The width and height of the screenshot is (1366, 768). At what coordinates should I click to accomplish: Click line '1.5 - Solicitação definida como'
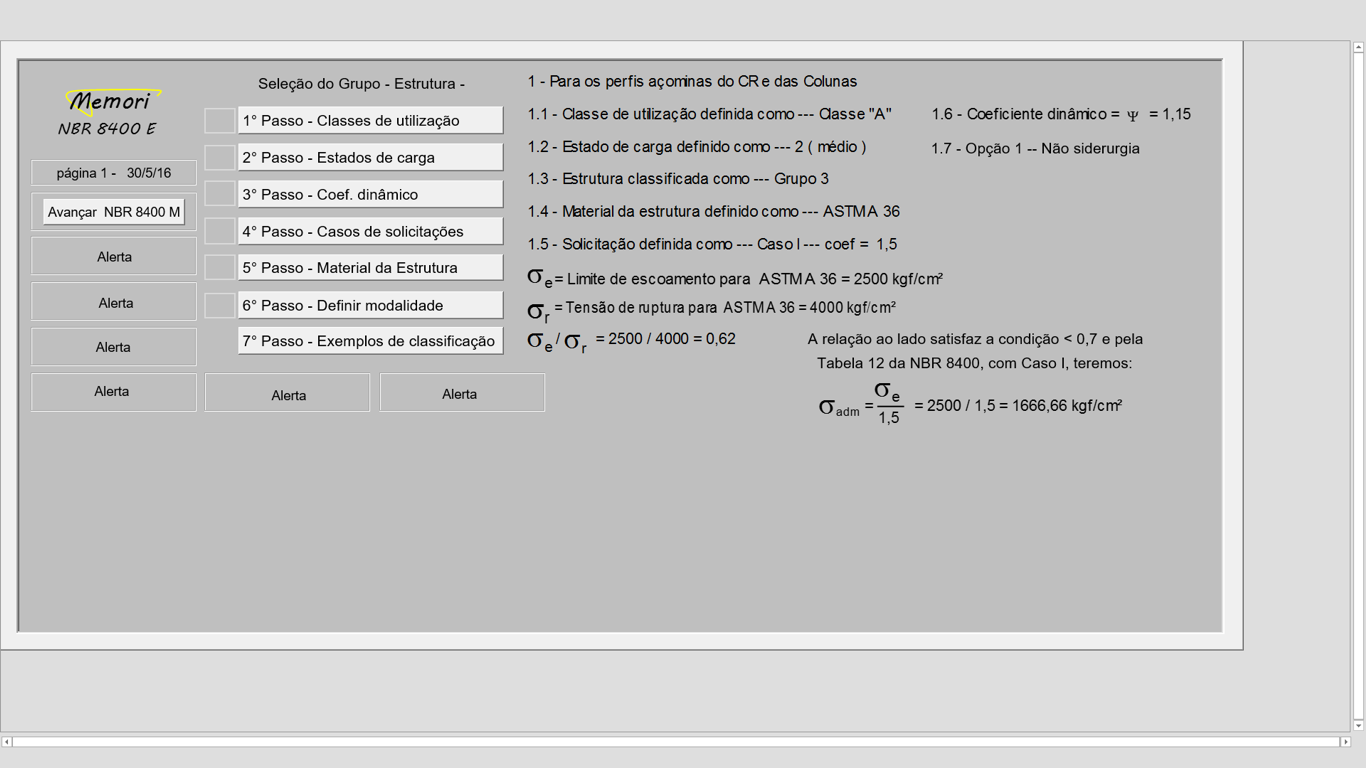712,244
